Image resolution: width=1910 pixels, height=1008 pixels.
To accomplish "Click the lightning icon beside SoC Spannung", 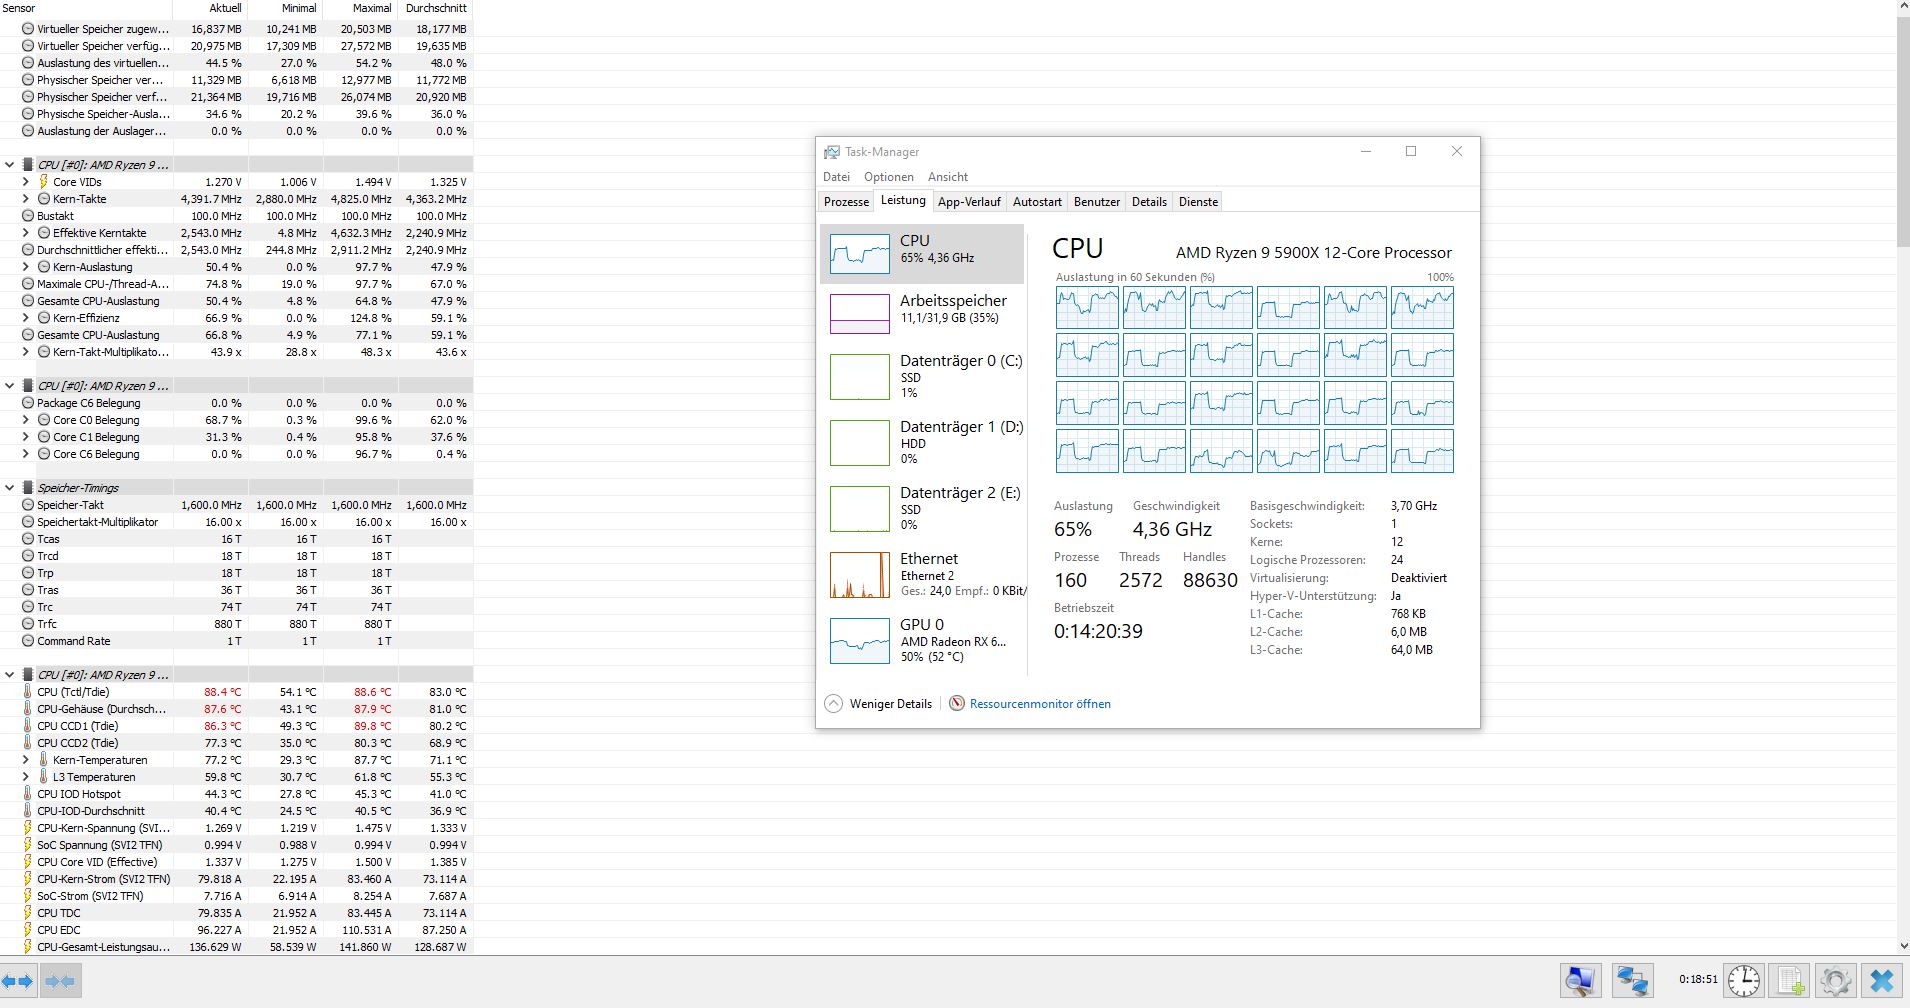I will (28, 845).
